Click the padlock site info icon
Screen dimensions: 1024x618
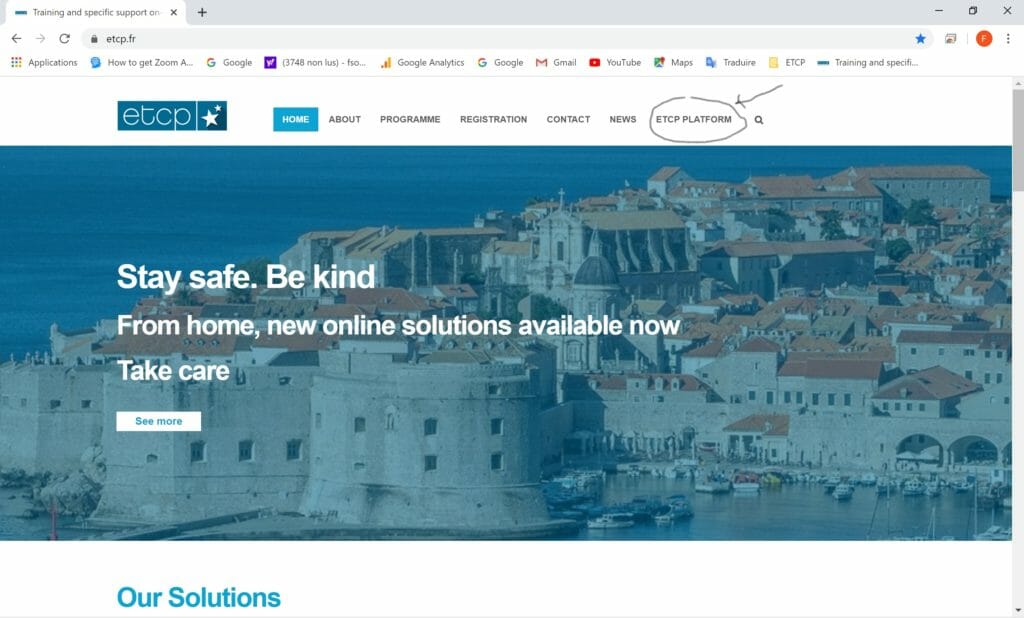[x=94, y=39]
